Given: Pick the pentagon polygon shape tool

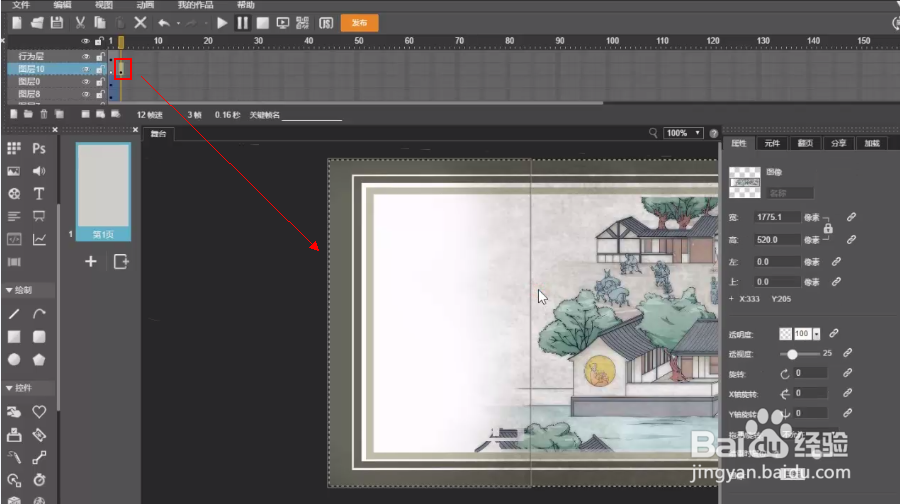Looking at the screenshot, I should [39, 360].
